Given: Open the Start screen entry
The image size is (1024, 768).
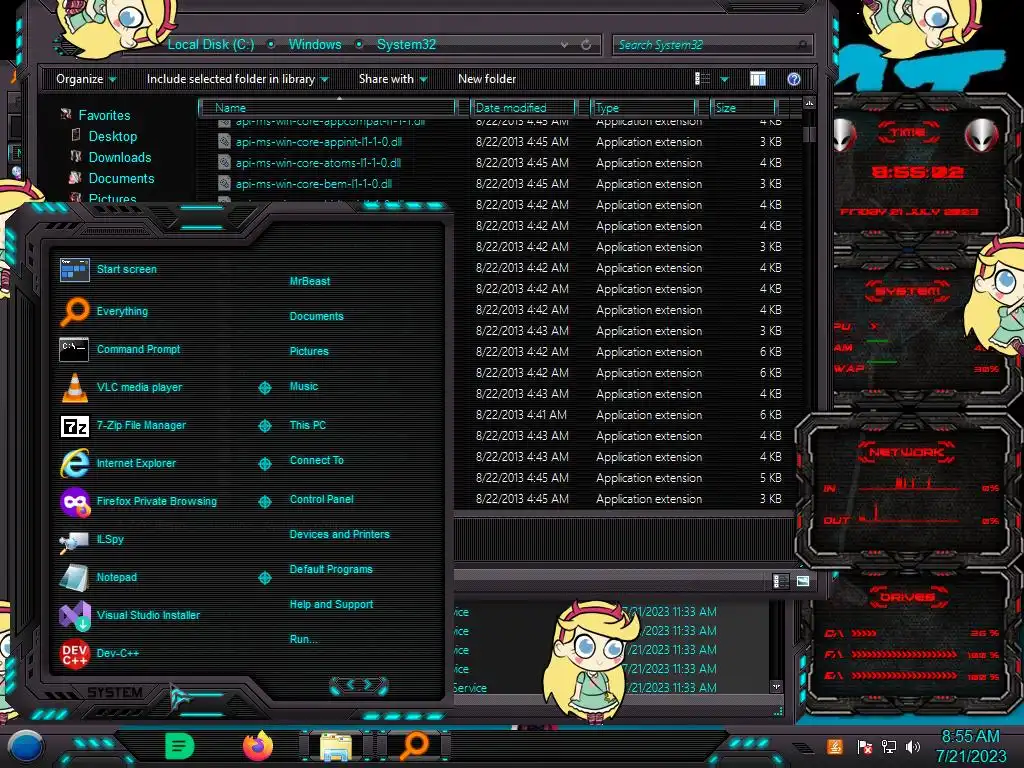Looking at the screenshot, I should [108, 269].
